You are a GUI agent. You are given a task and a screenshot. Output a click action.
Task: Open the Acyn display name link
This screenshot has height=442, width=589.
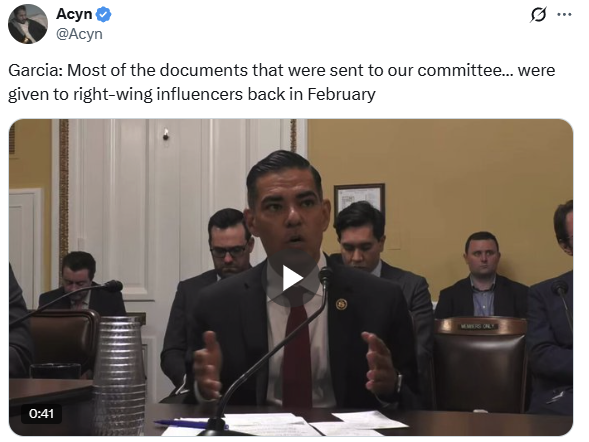pos(74,14)
